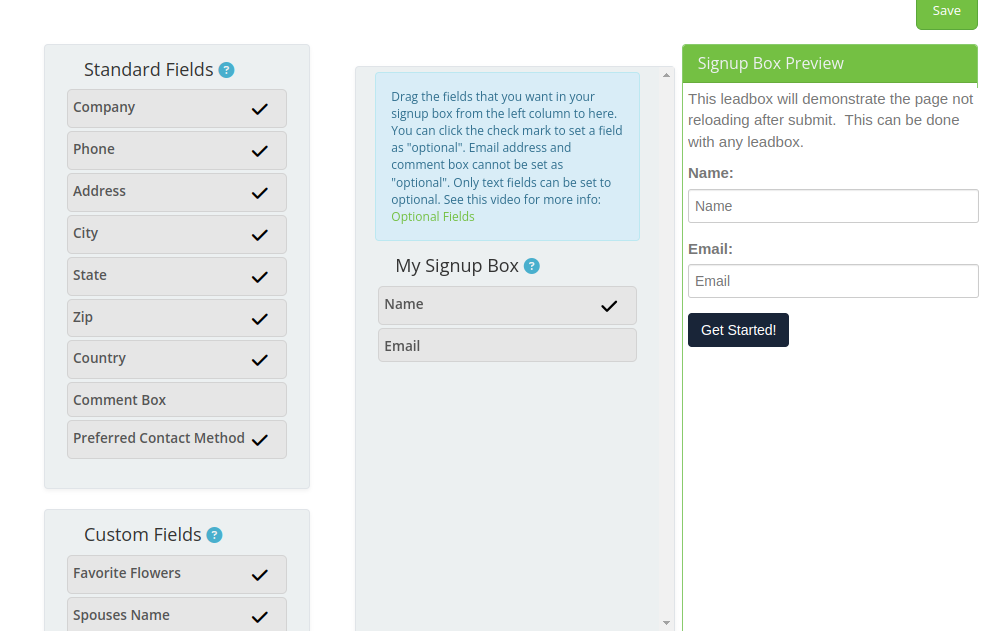The width and height of the screenshot is (996, 631).
Task: Click the Country field check mark
Action: click(259, 360)
